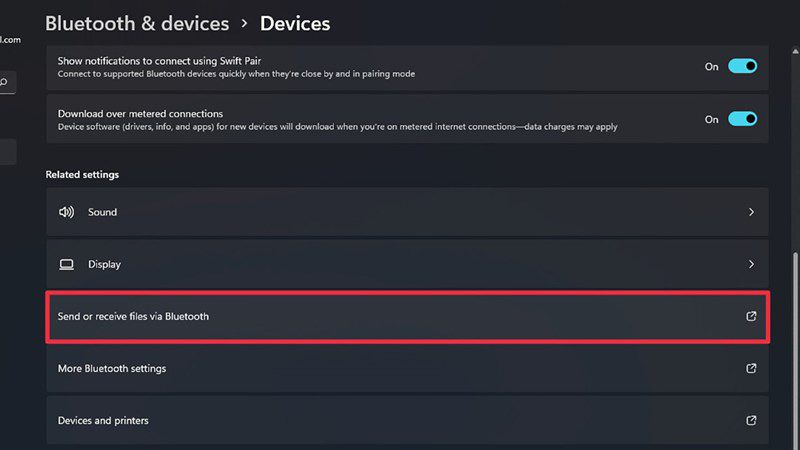Turn off Swift Pair notifications toggle
Image resolution: width=800 pixels, height=450 pixels.
(x=742, y=66)
